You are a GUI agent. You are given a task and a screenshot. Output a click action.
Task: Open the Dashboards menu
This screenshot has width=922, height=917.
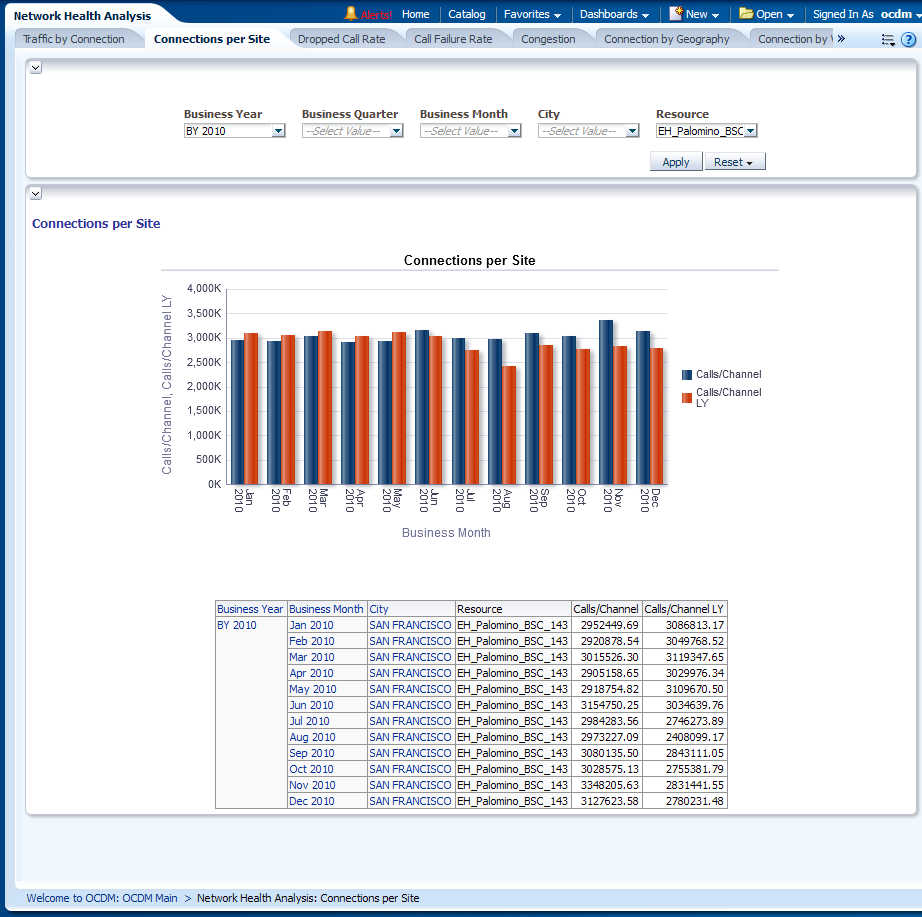coord(614,14)
